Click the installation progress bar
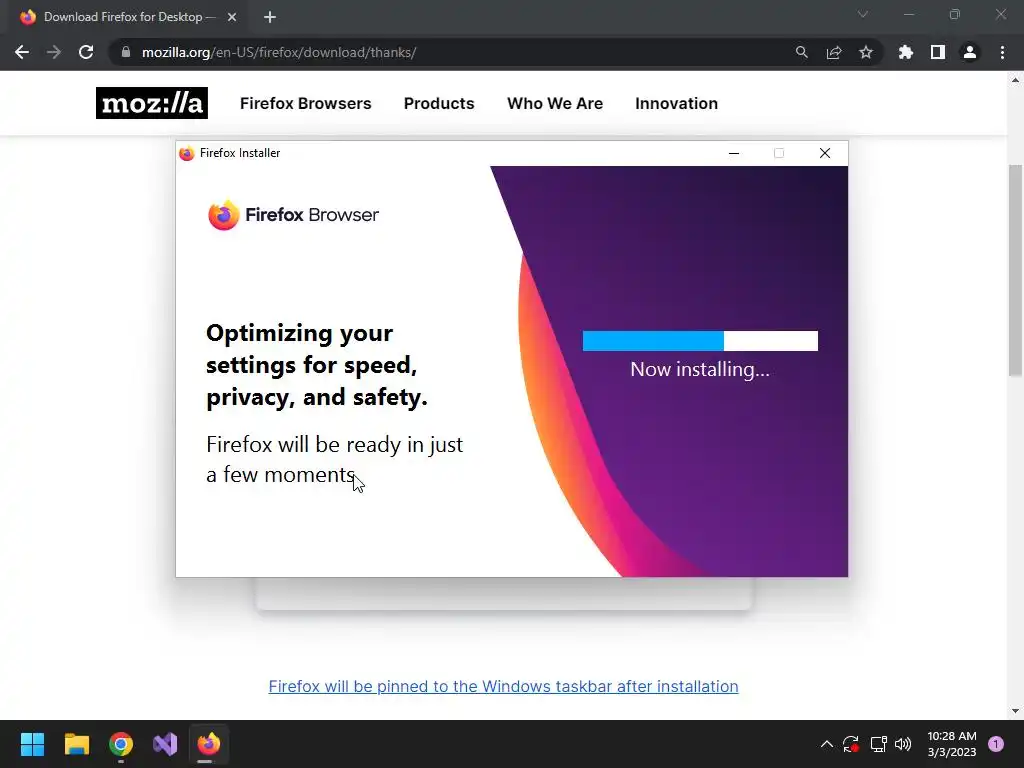The width and height of the screenshot is (1024, 768). click(700, 341)
